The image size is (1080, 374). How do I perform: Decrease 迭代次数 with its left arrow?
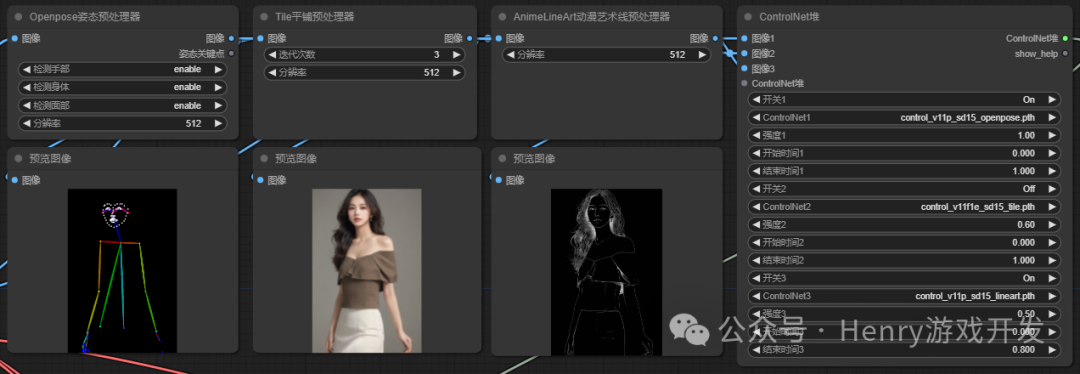pyautogui.click(x=272, y=54)
